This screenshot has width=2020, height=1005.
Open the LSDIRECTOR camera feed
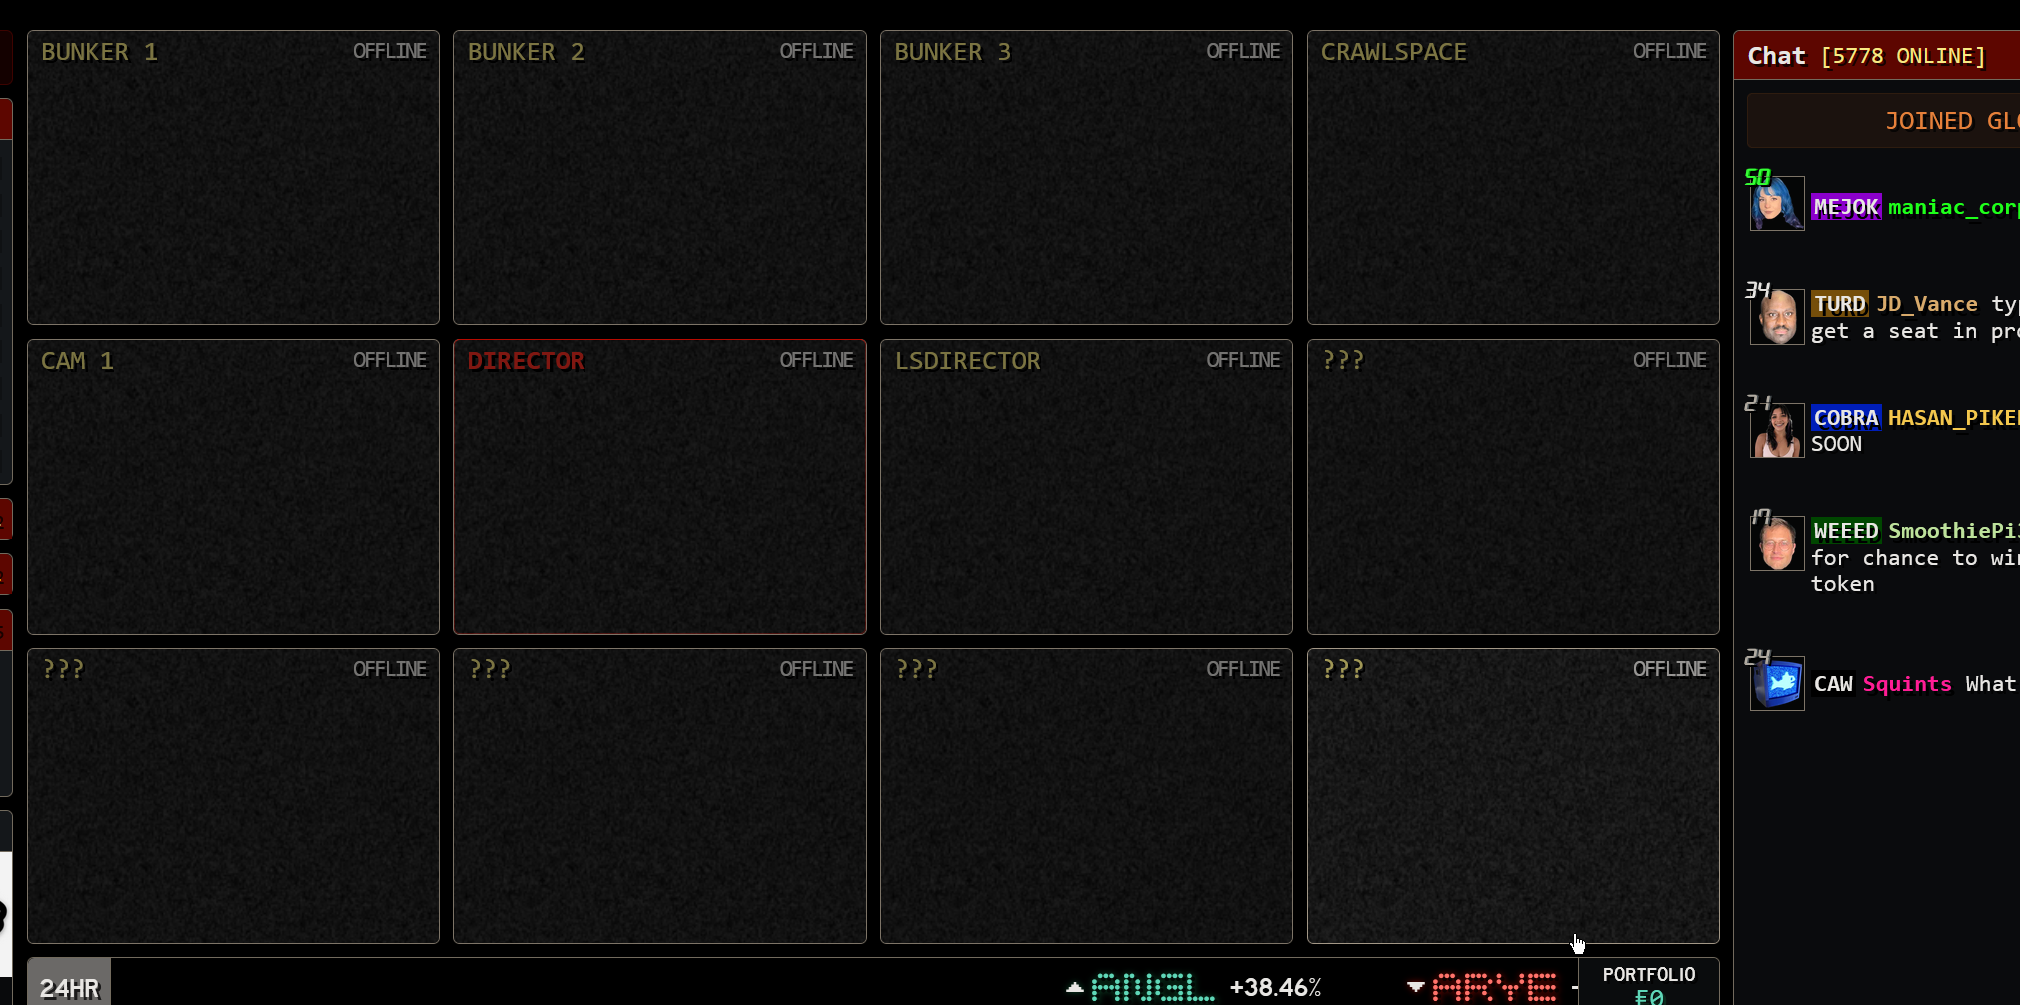pyautogui.click(x=1086, y=487)
